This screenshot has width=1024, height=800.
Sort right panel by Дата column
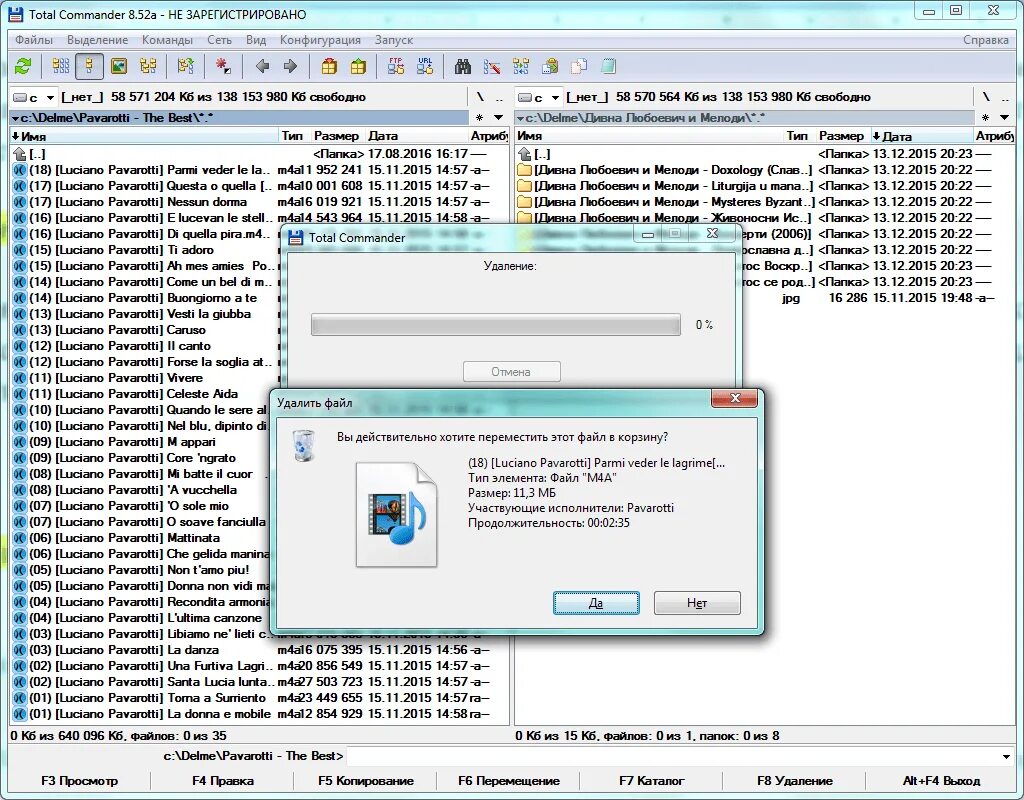921,136
